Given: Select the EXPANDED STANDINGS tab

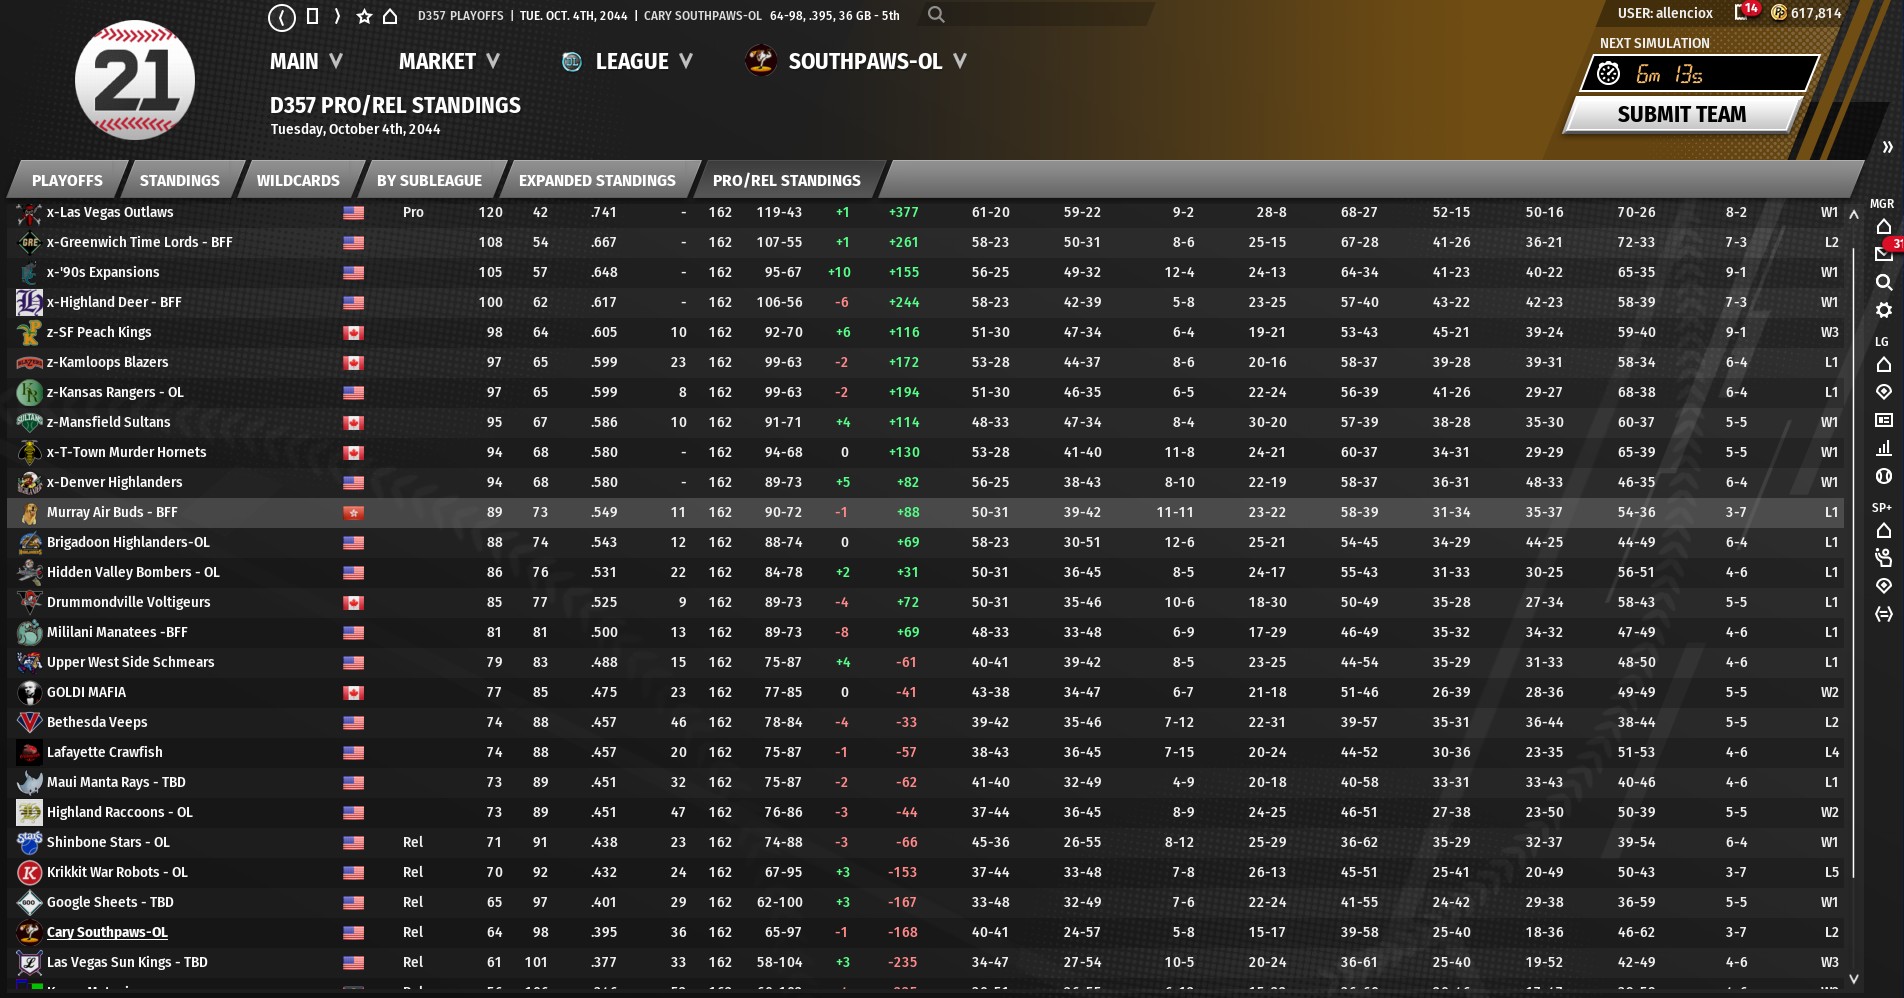Looking at the screenshot, I should 597,181.
